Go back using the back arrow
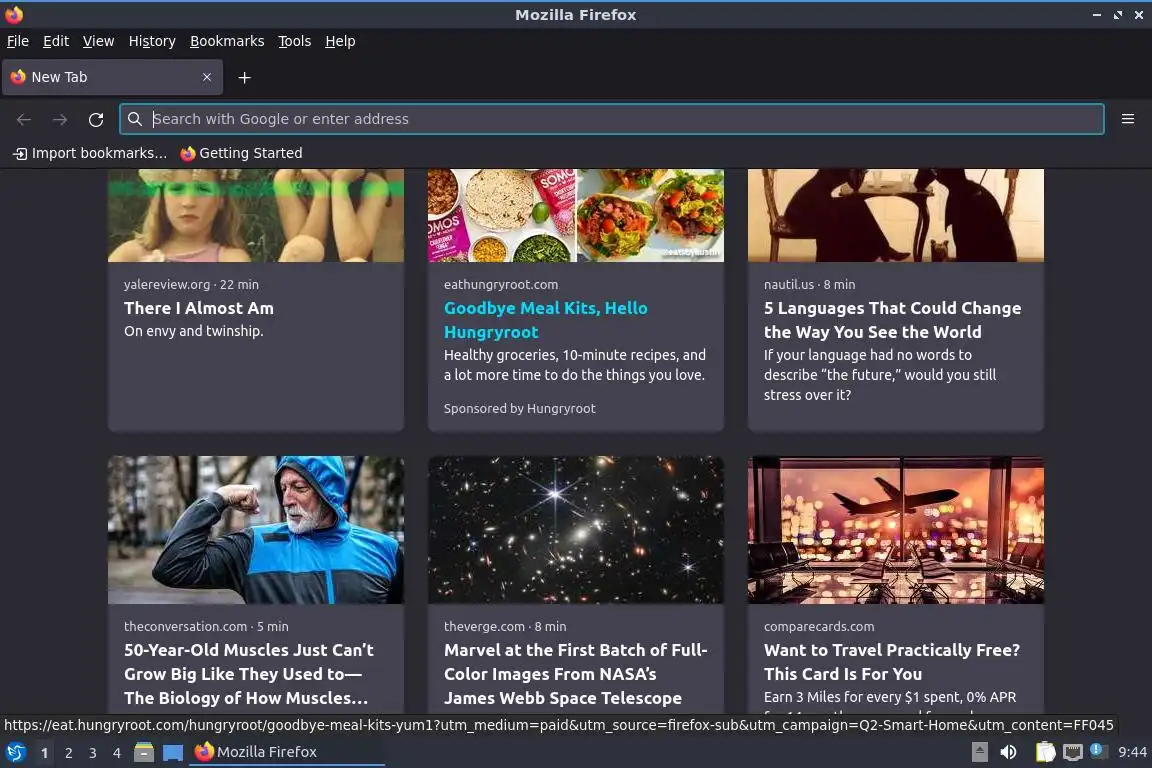Viewport: 1152px width, 768px height. pyautogui.click(x=24, y=119)
